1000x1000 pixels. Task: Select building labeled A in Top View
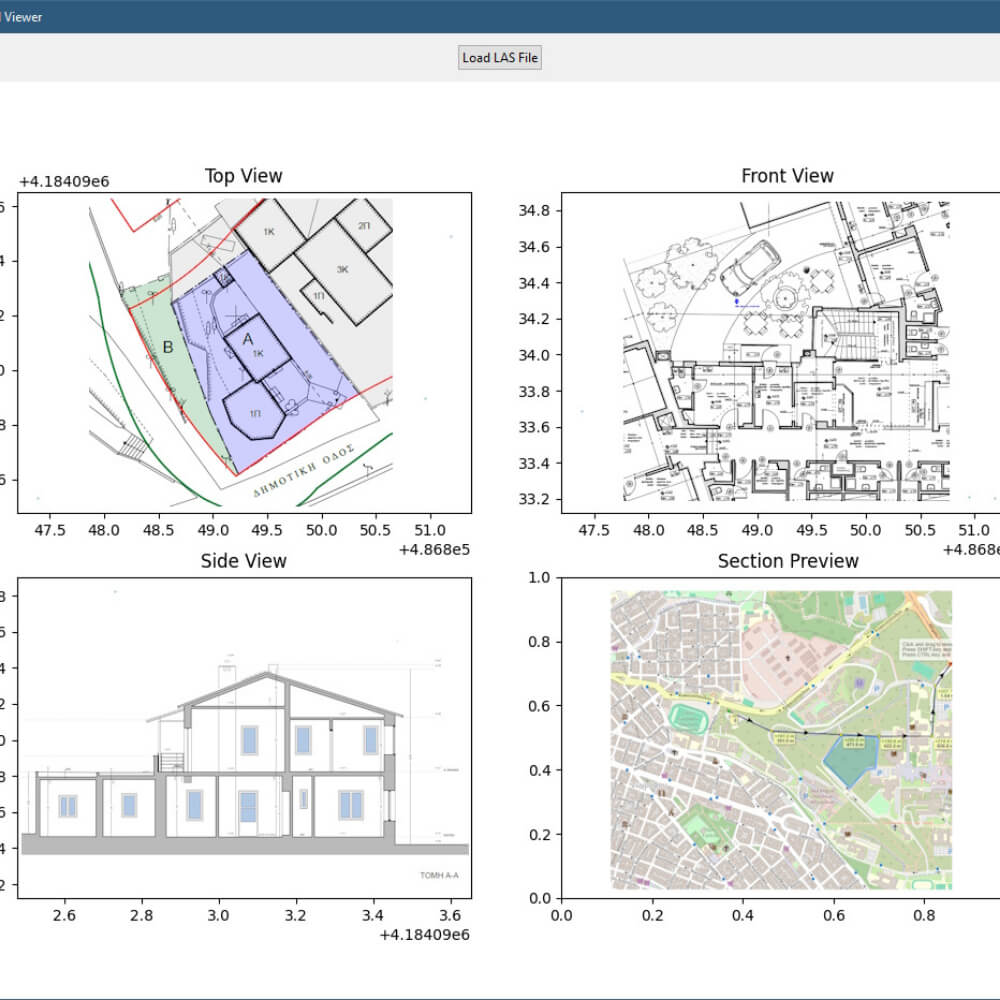pos(256,348)
